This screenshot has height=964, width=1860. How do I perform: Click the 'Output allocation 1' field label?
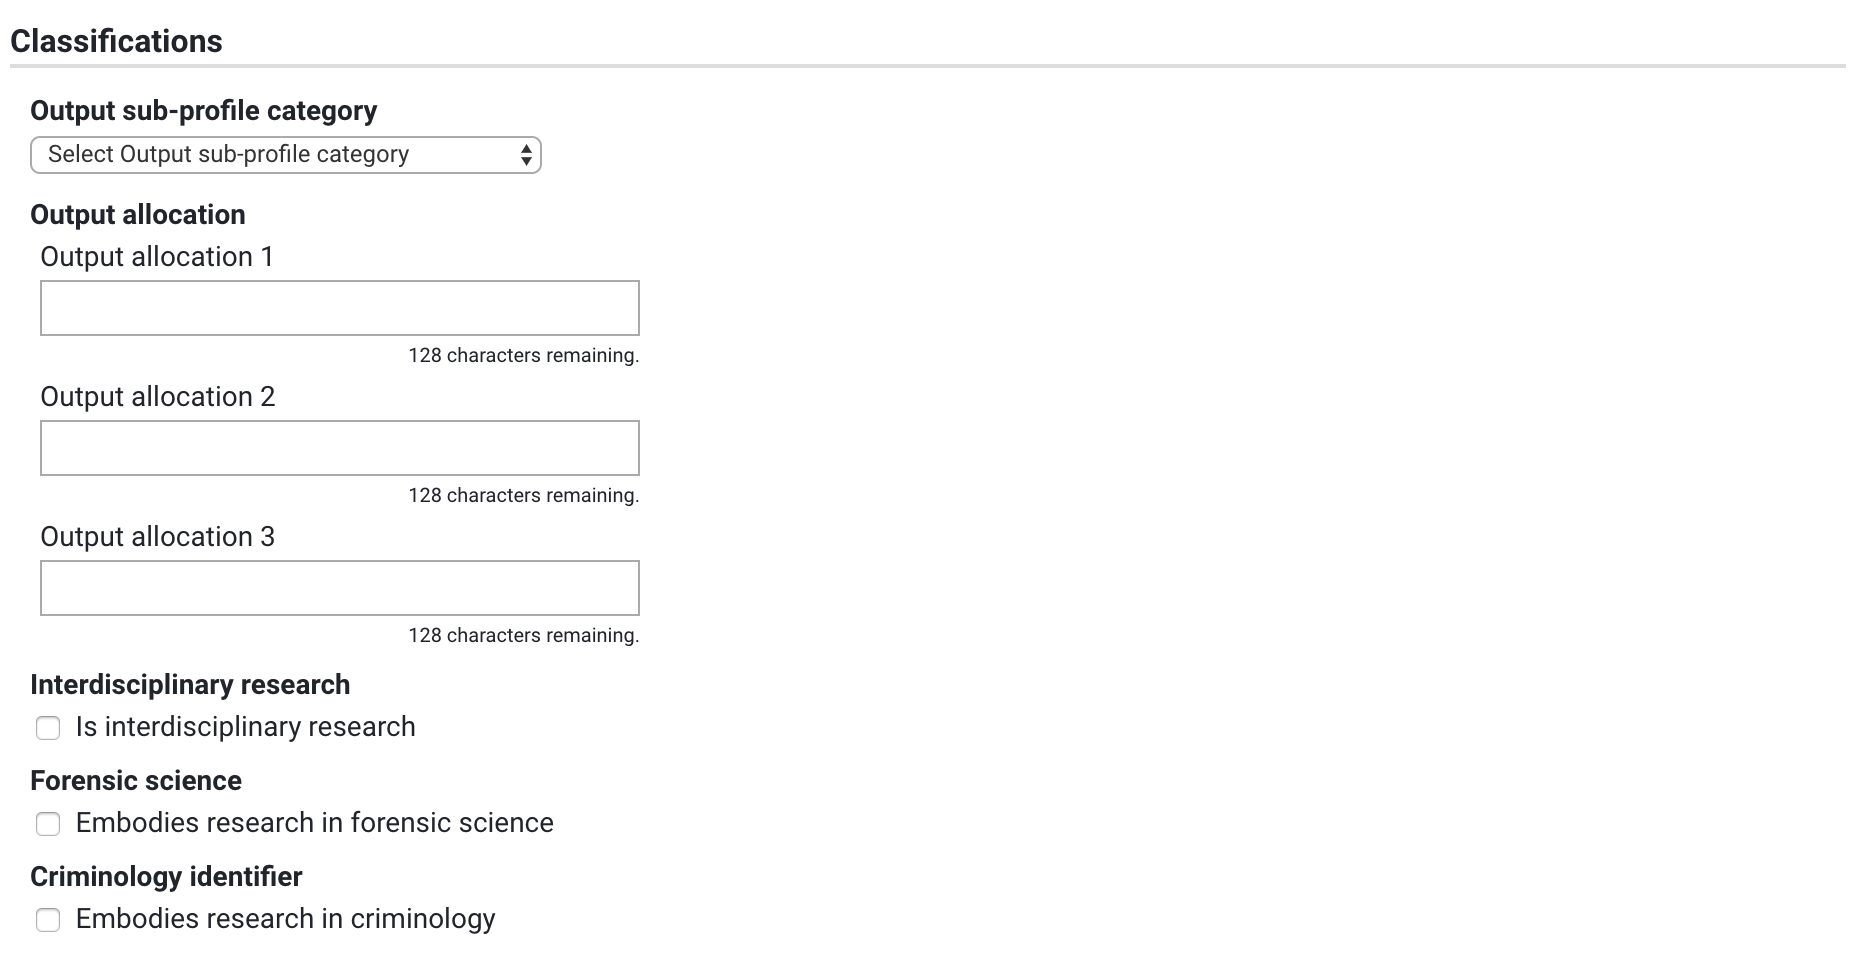pyautogui.click(x=157, y=257)
